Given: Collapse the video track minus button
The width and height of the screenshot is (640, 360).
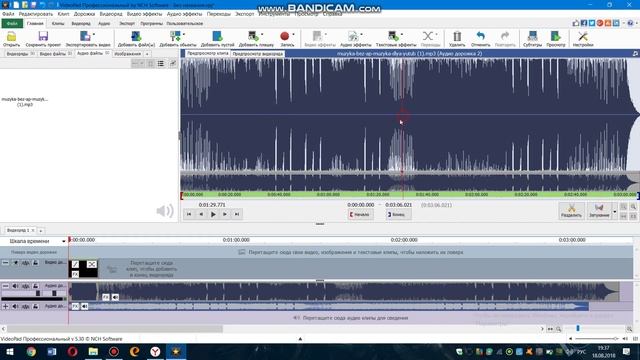Looking at the screenshot, I should pos(5,263).
